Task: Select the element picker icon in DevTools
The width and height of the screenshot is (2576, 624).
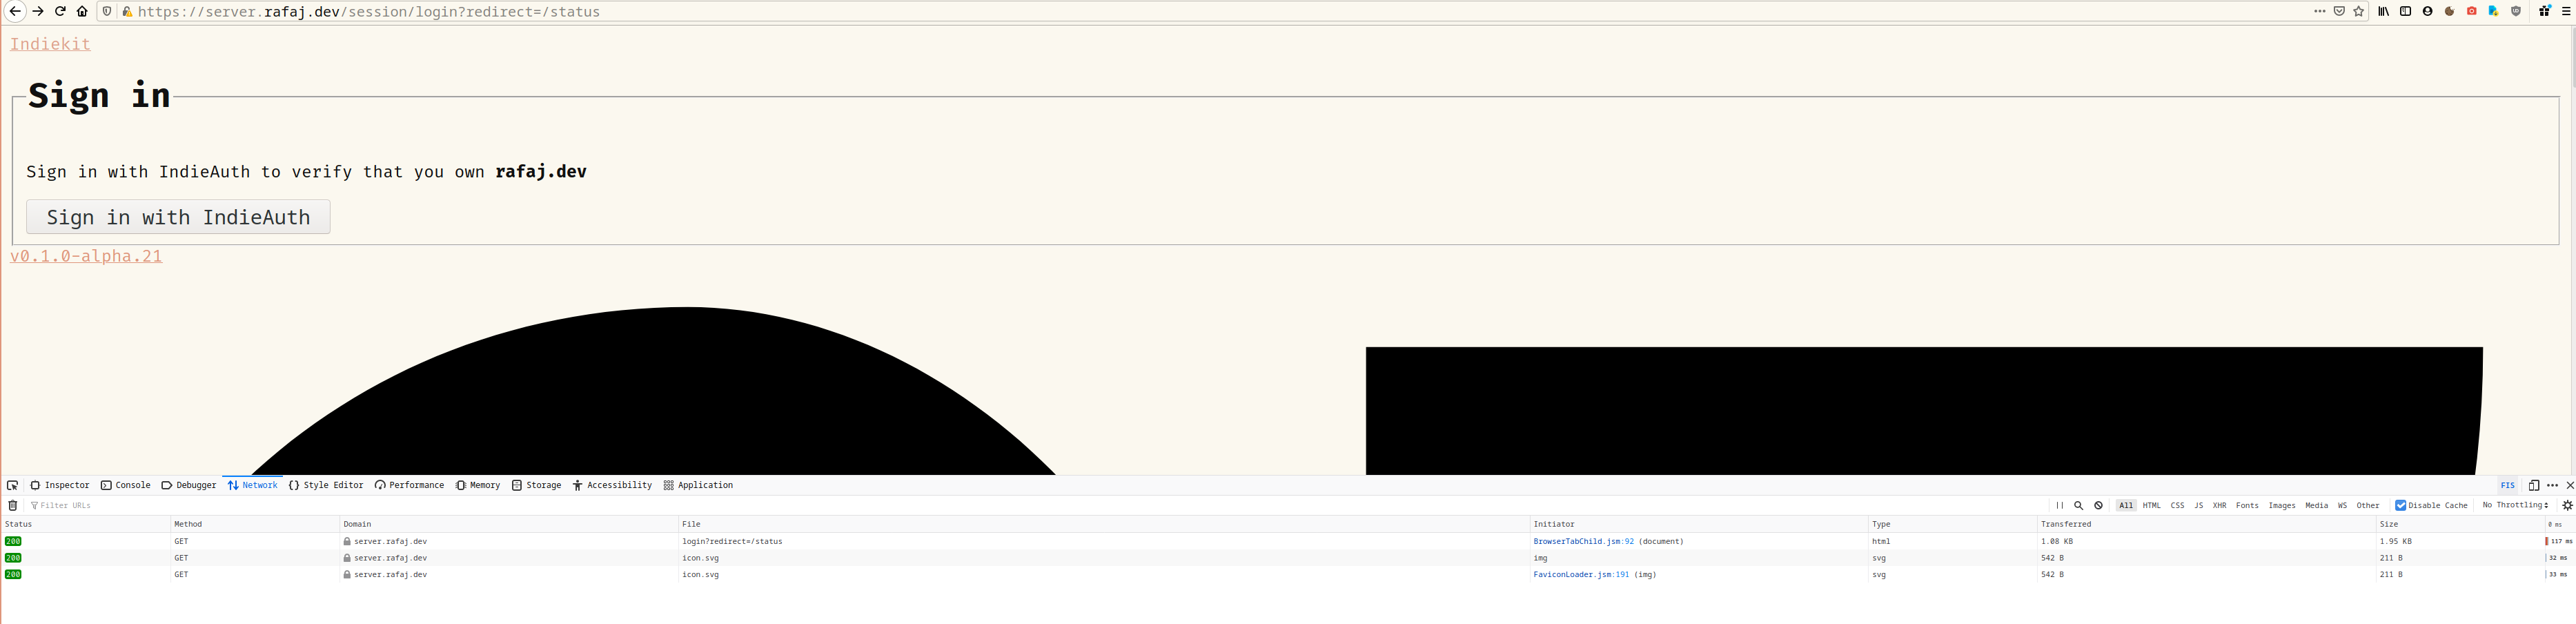Action: [x=13, y=485]
